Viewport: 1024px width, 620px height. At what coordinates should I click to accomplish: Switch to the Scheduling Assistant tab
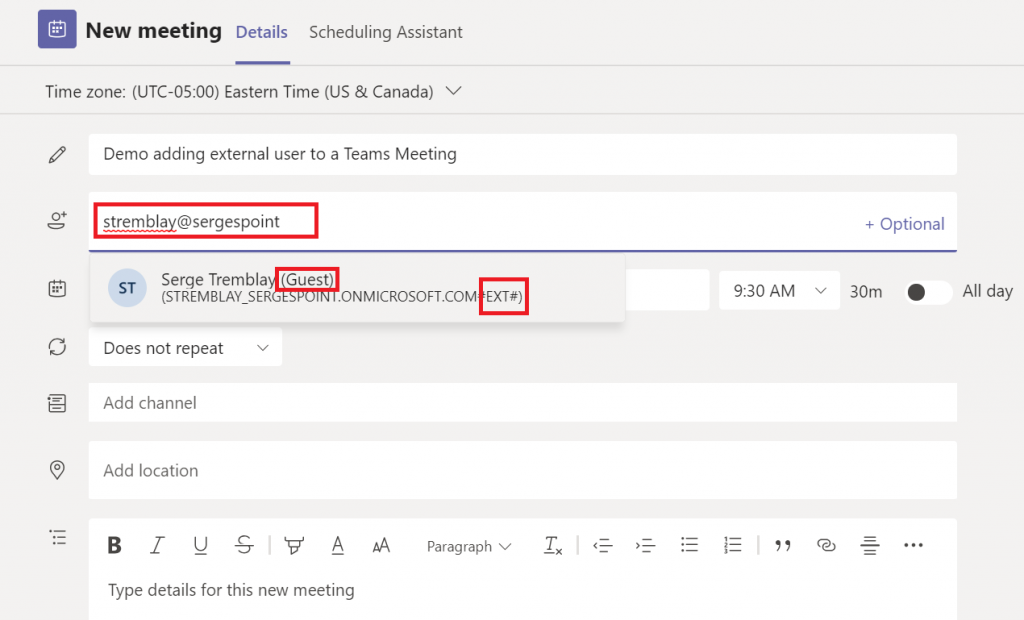(385, 32)
